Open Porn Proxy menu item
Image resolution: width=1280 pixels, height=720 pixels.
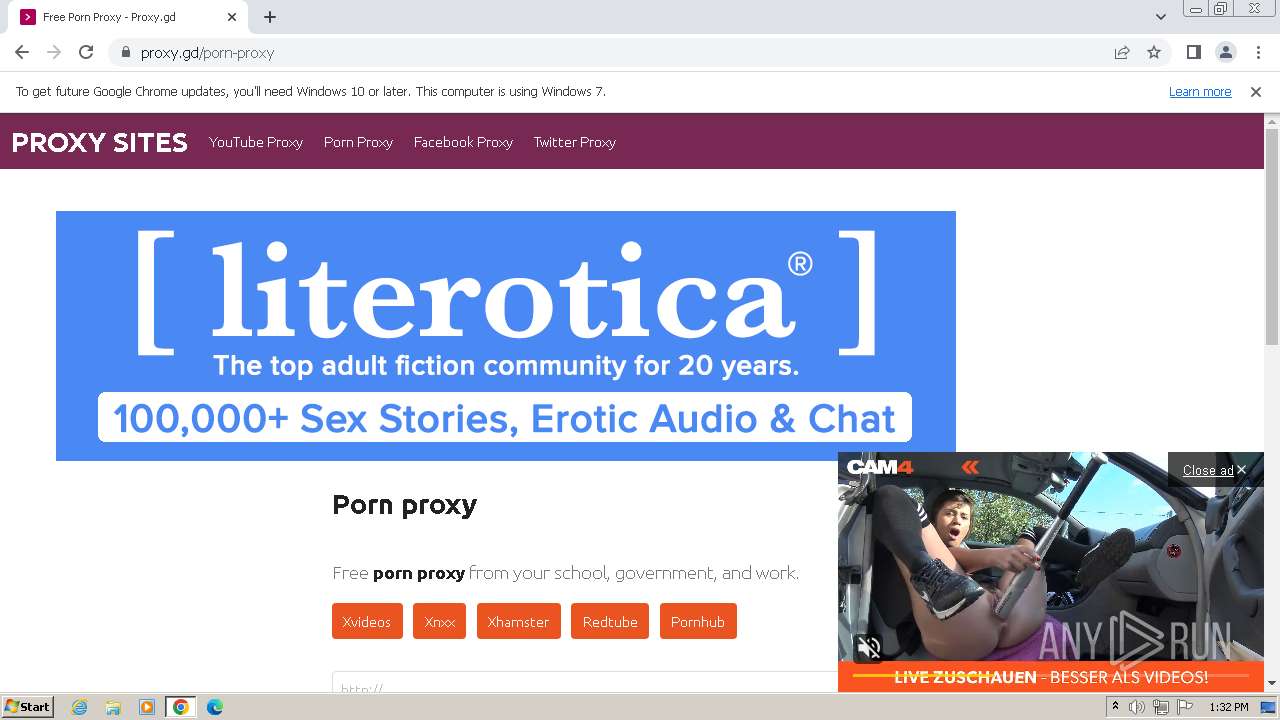coord(358,142)
